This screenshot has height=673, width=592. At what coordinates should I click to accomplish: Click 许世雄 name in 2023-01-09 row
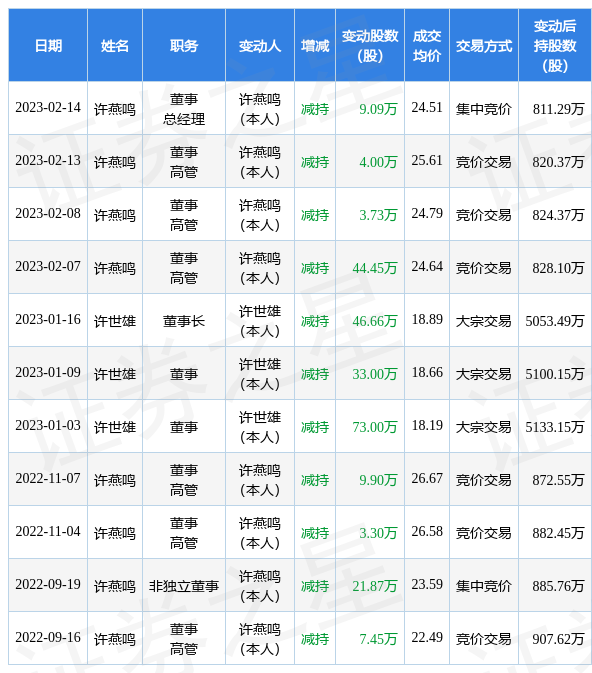[x=115, y=374]
